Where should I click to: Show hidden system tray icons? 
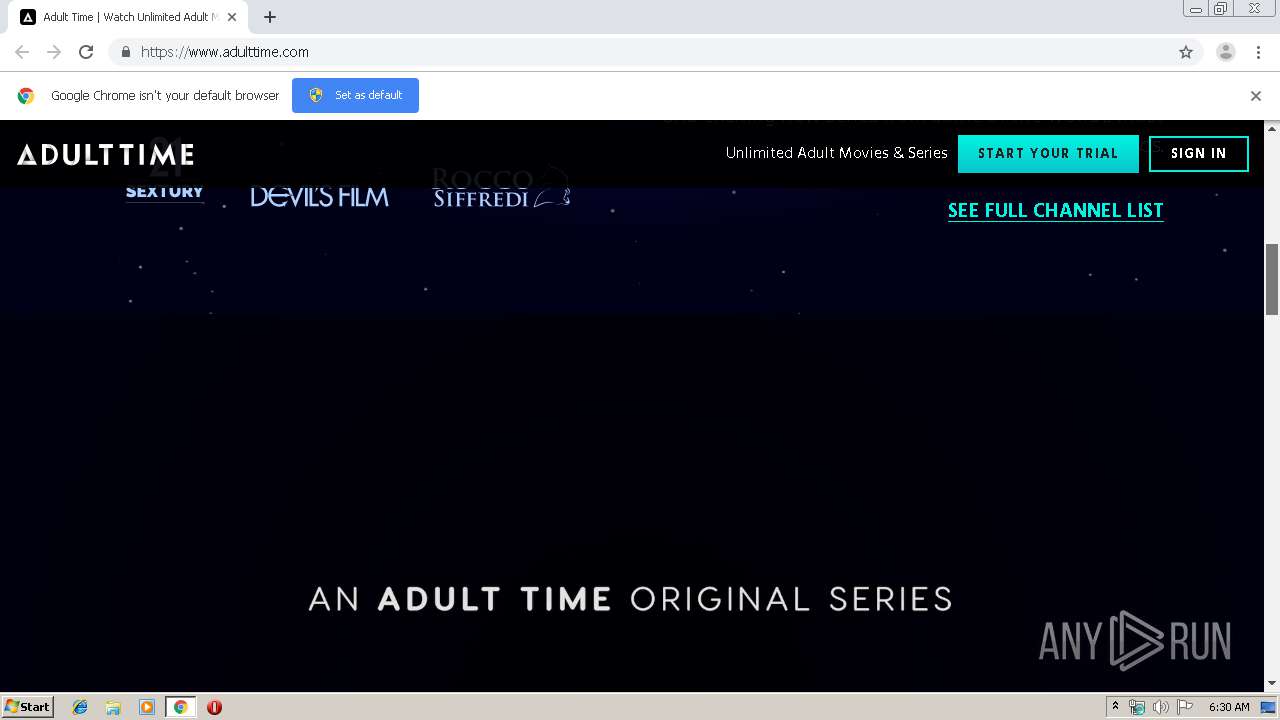click(1115, 707)
